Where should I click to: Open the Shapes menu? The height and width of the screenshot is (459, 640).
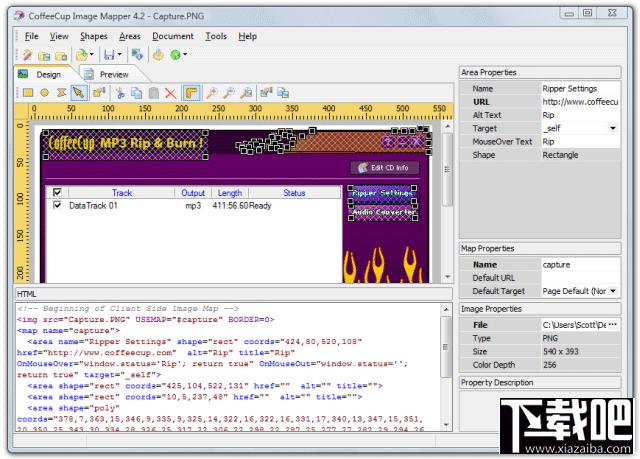coord(93,36)
